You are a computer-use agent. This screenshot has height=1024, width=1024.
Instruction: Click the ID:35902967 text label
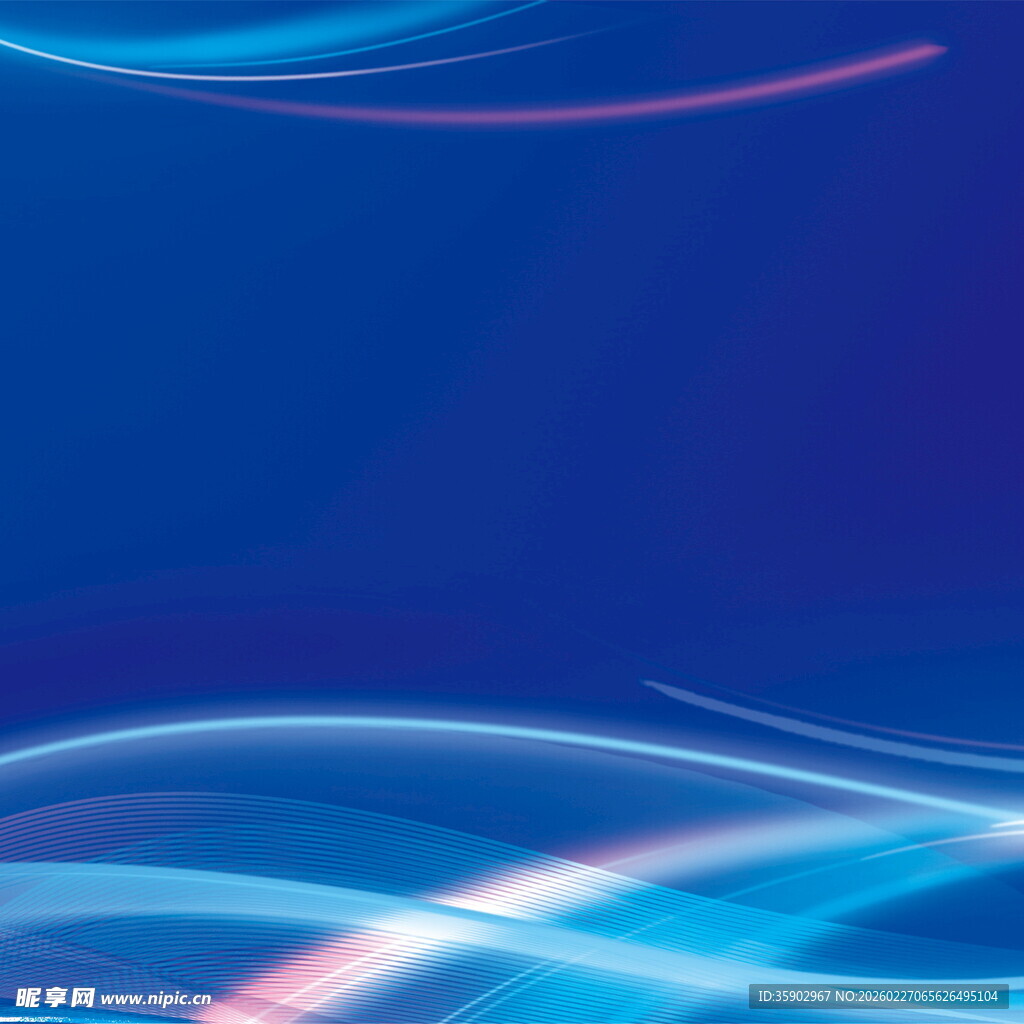click(x=794, y=996)
